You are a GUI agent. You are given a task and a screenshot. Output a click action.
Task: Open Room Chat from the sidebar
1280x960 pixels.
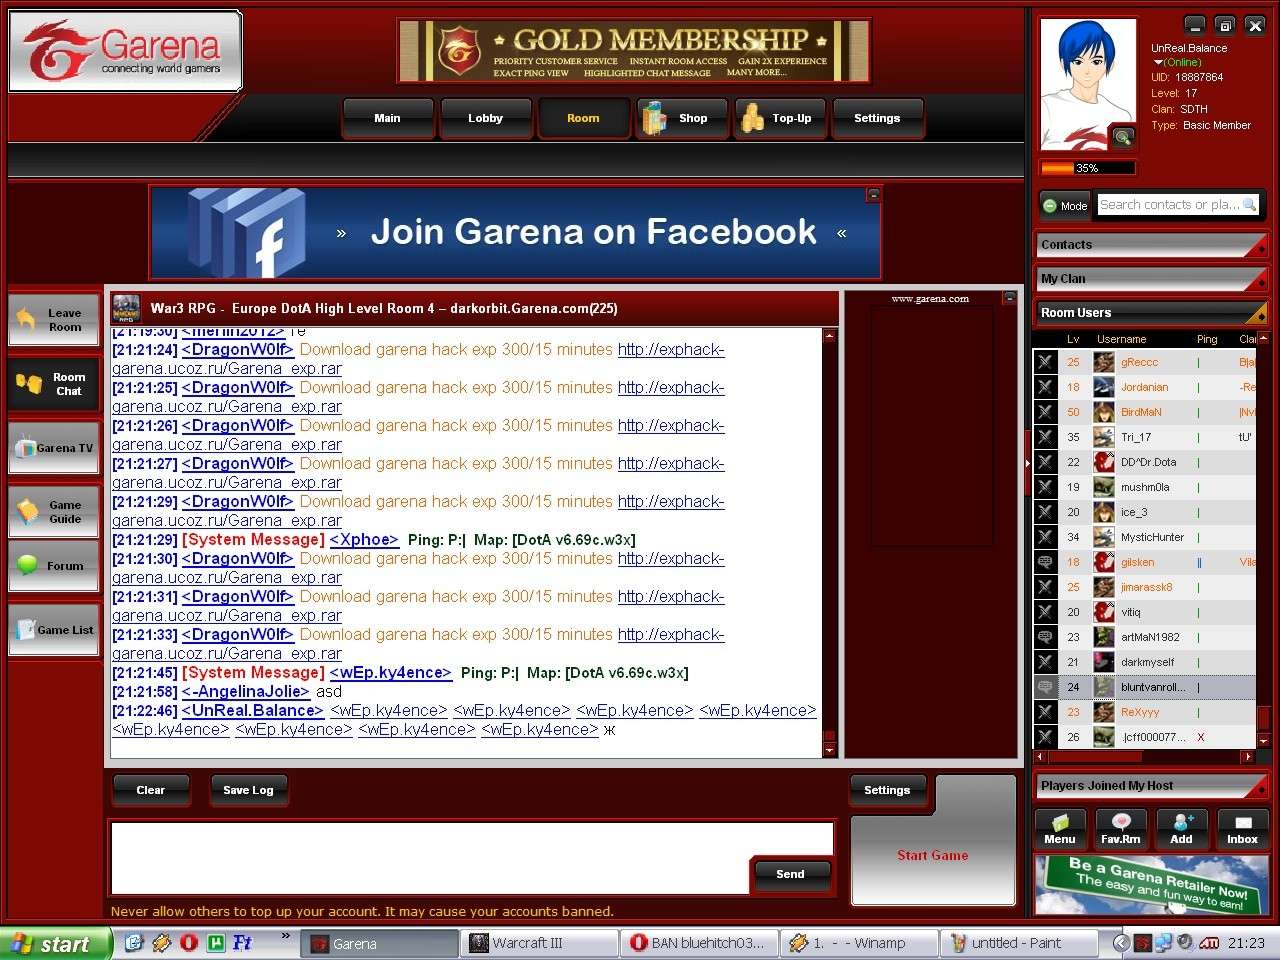(x=54, y=384)
